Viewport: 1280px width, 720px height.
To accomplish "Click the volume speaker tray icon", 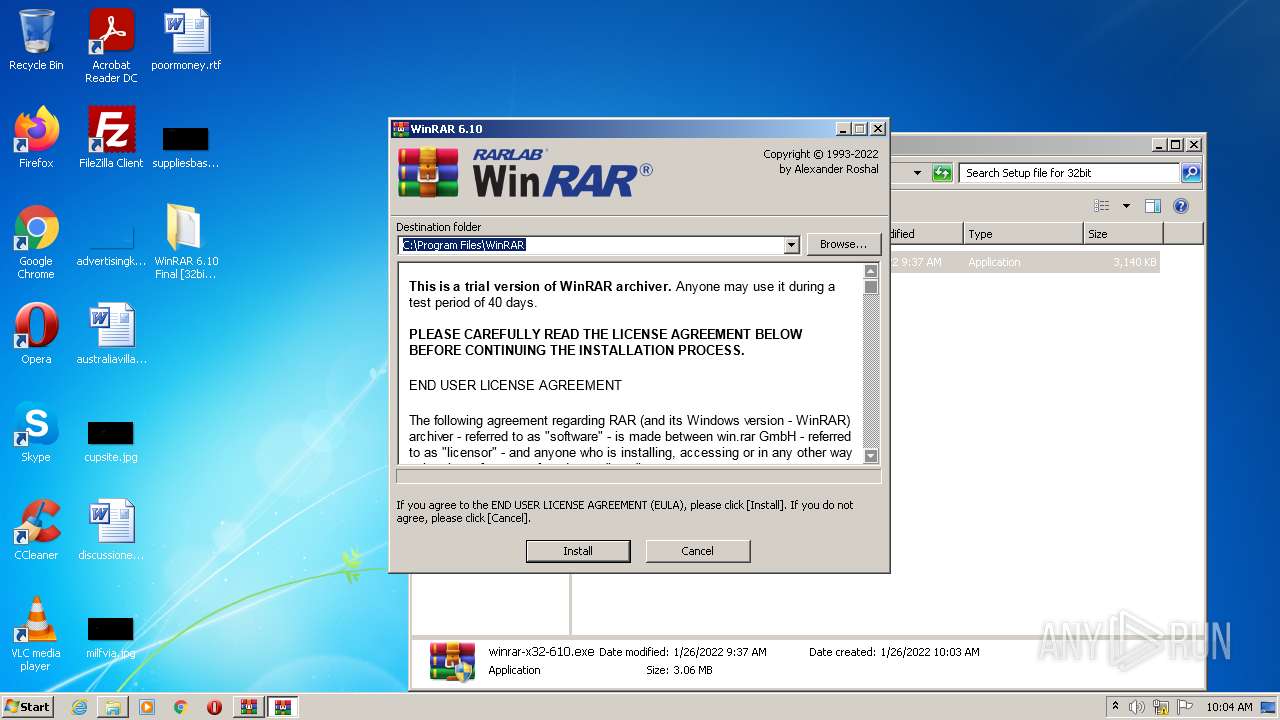I will point(1137,707).
